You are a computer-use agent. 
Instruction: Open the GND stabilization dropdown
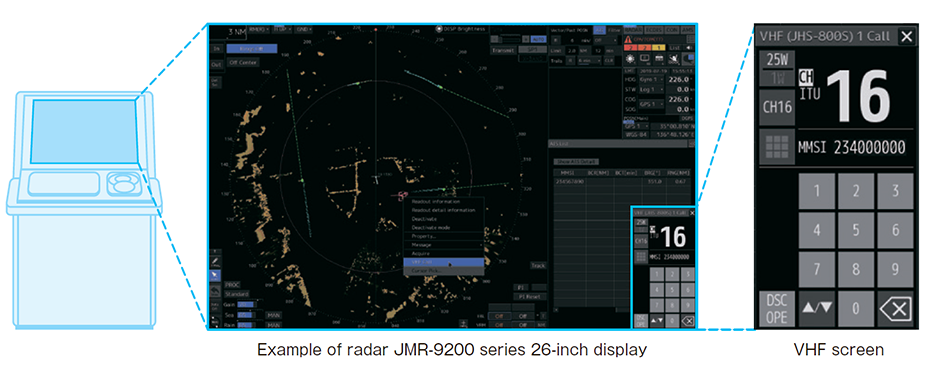[304, 30]
